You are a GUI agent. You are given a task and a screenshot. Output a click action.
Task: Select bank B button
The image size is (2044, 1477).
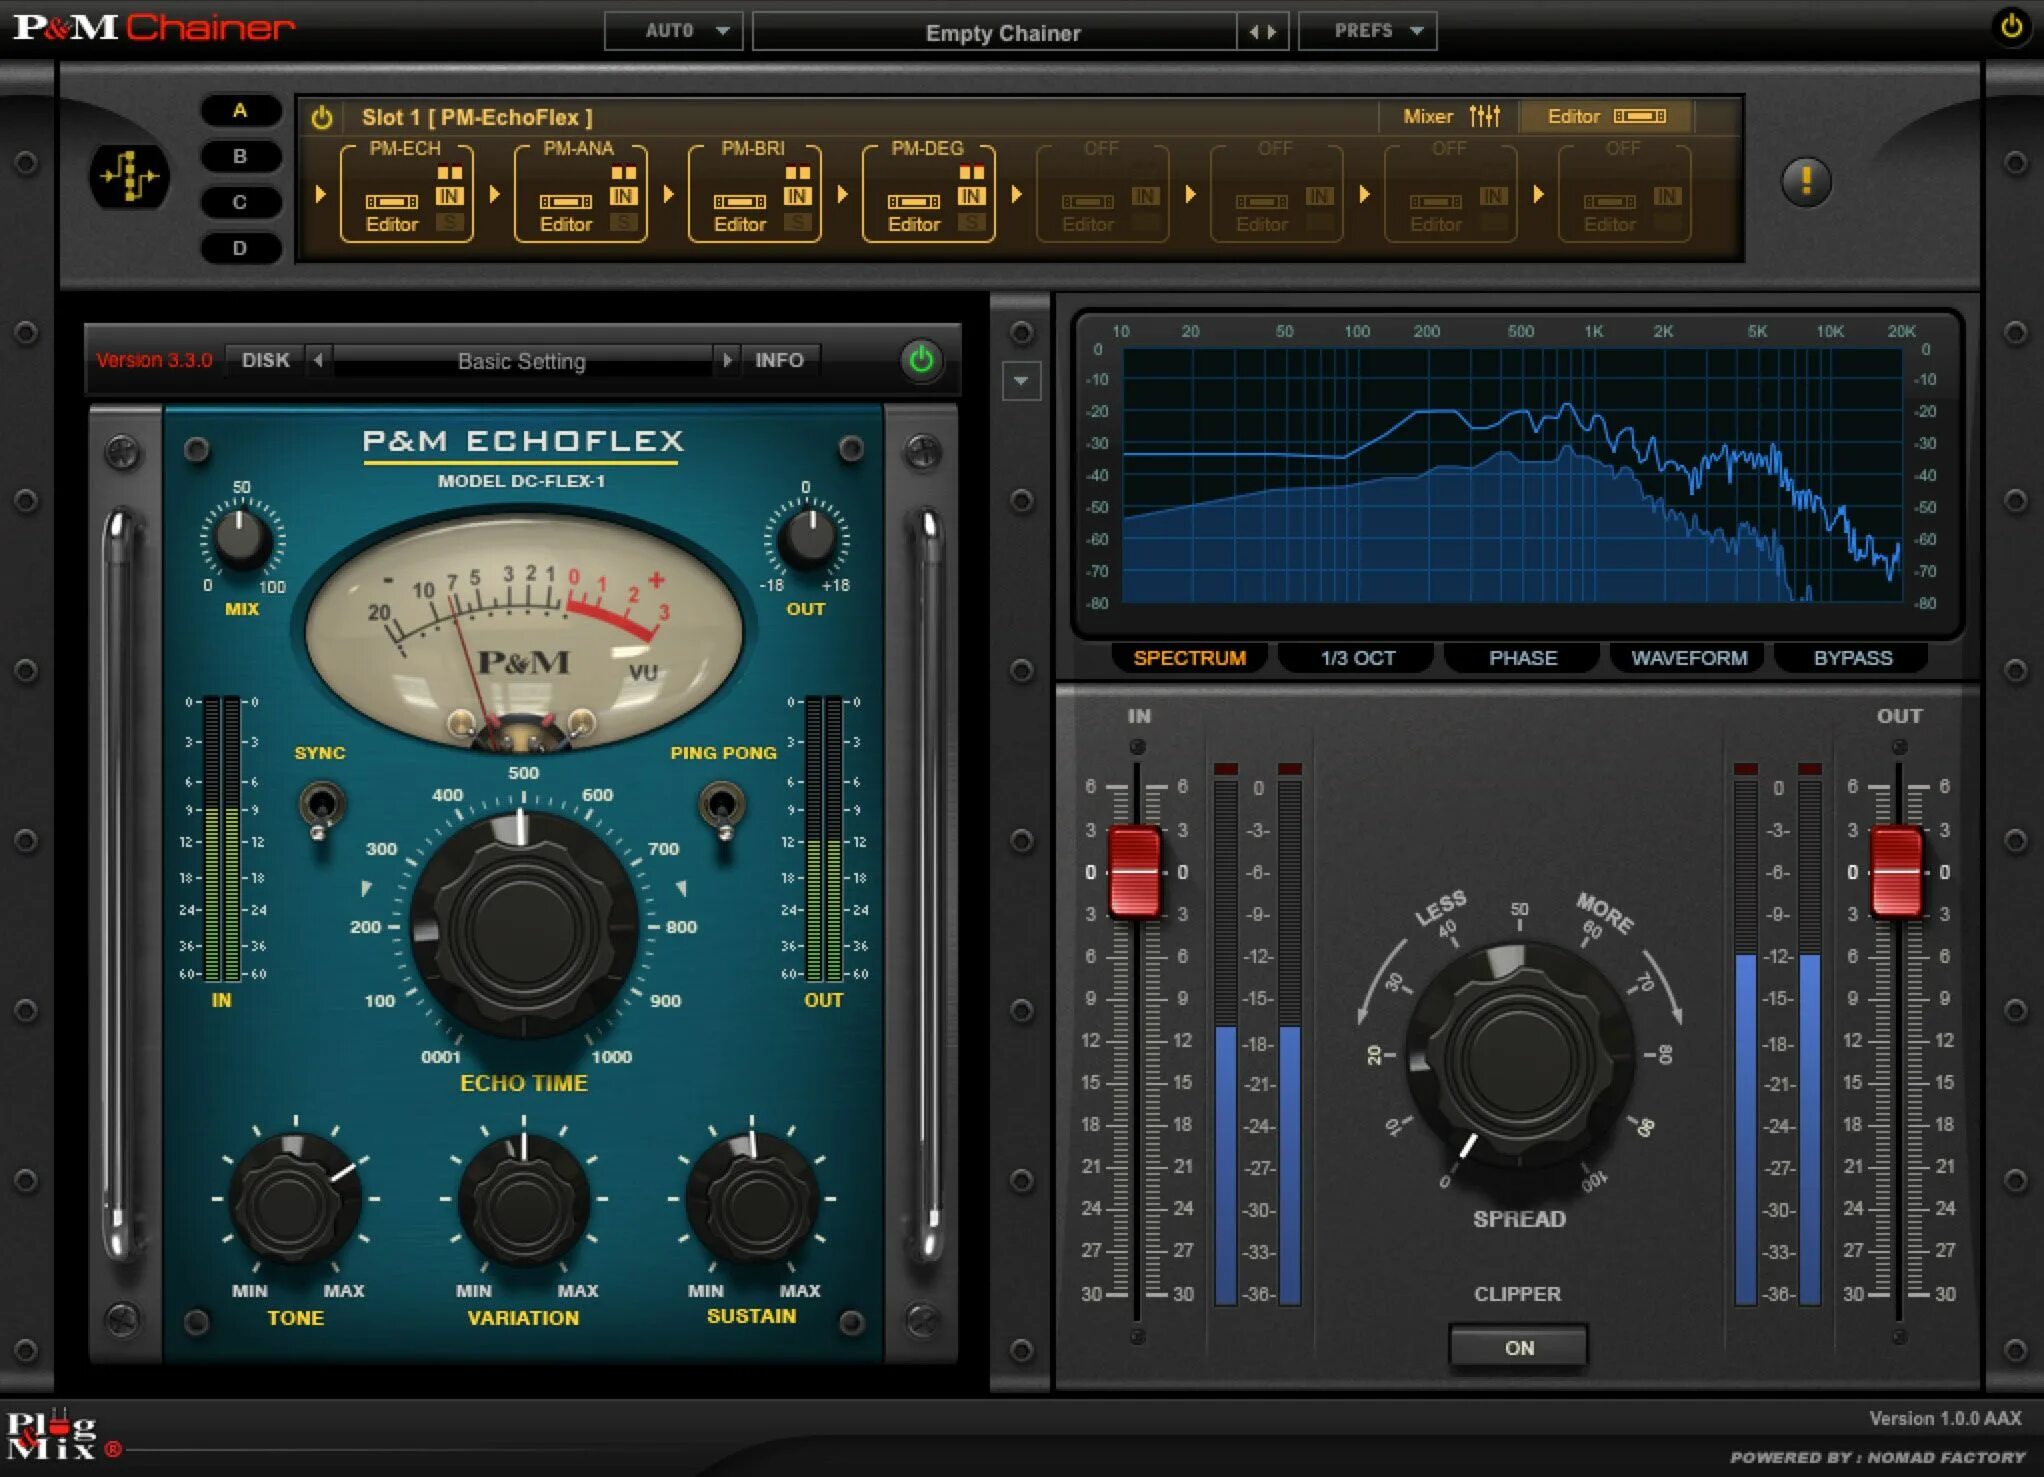[x=240, y=156]
